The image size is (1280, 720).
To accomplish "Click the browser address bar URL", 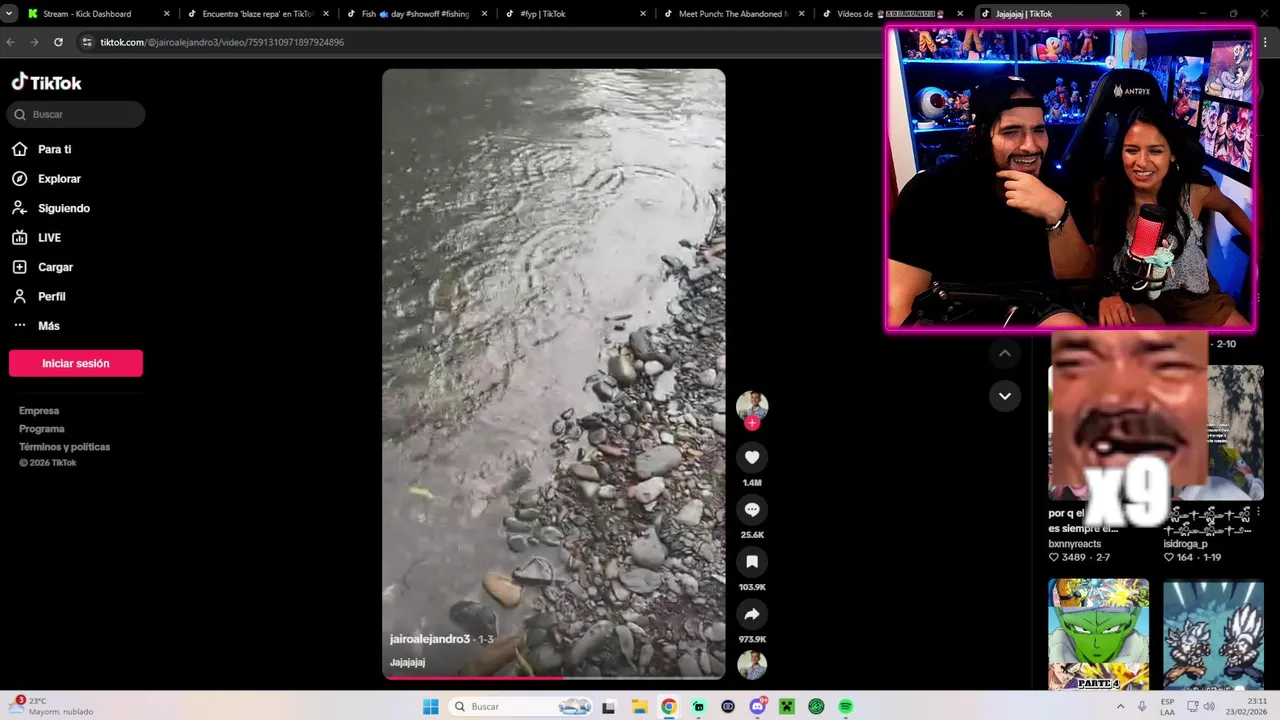I will (x=222, y=42).
